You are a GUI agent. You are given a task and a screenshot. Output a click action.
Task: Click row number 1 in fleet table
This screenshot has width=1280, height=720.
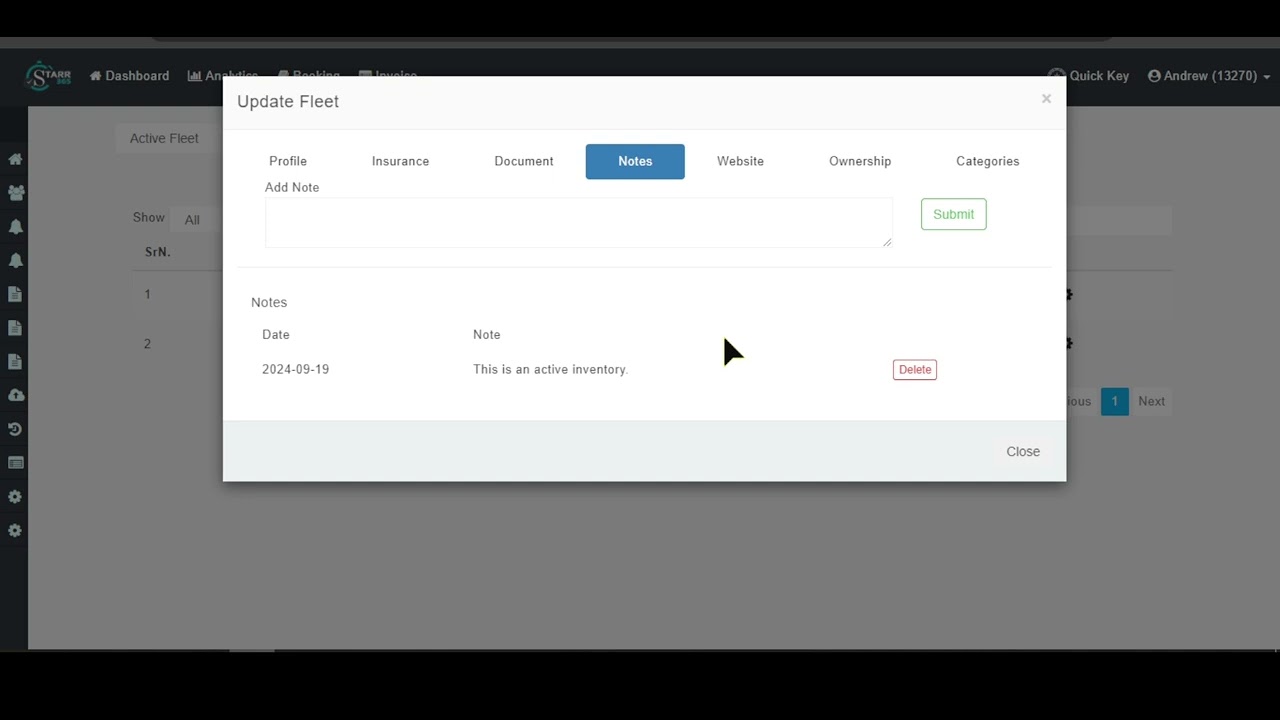click(x=147, y=294)
